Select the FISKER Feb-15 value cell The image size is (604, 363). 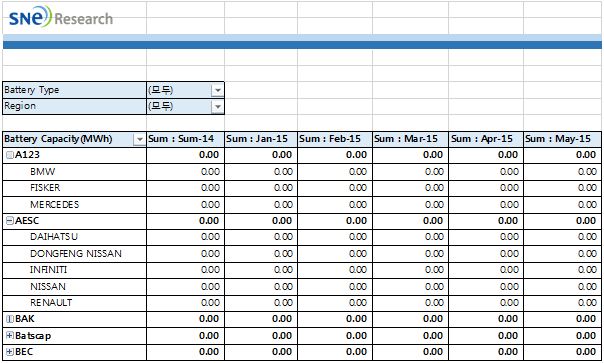point(335,188)
